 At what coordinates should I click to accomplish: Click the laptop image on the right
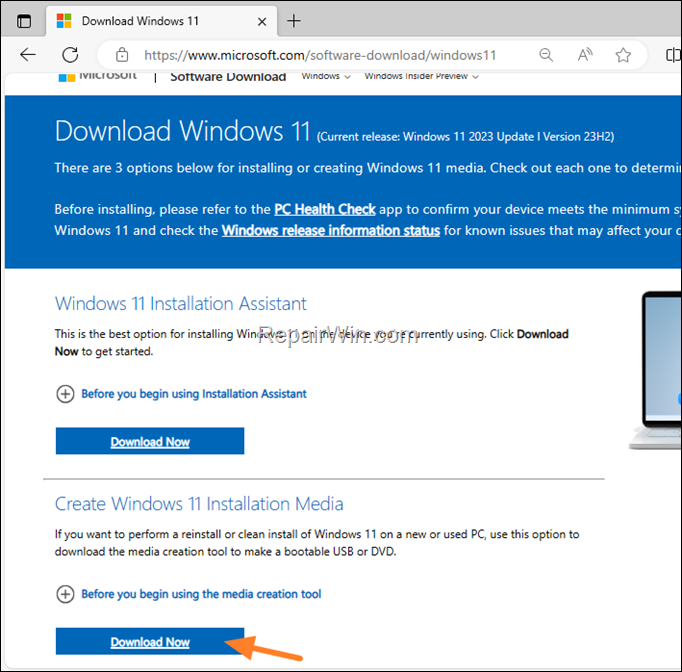[656, 370]
